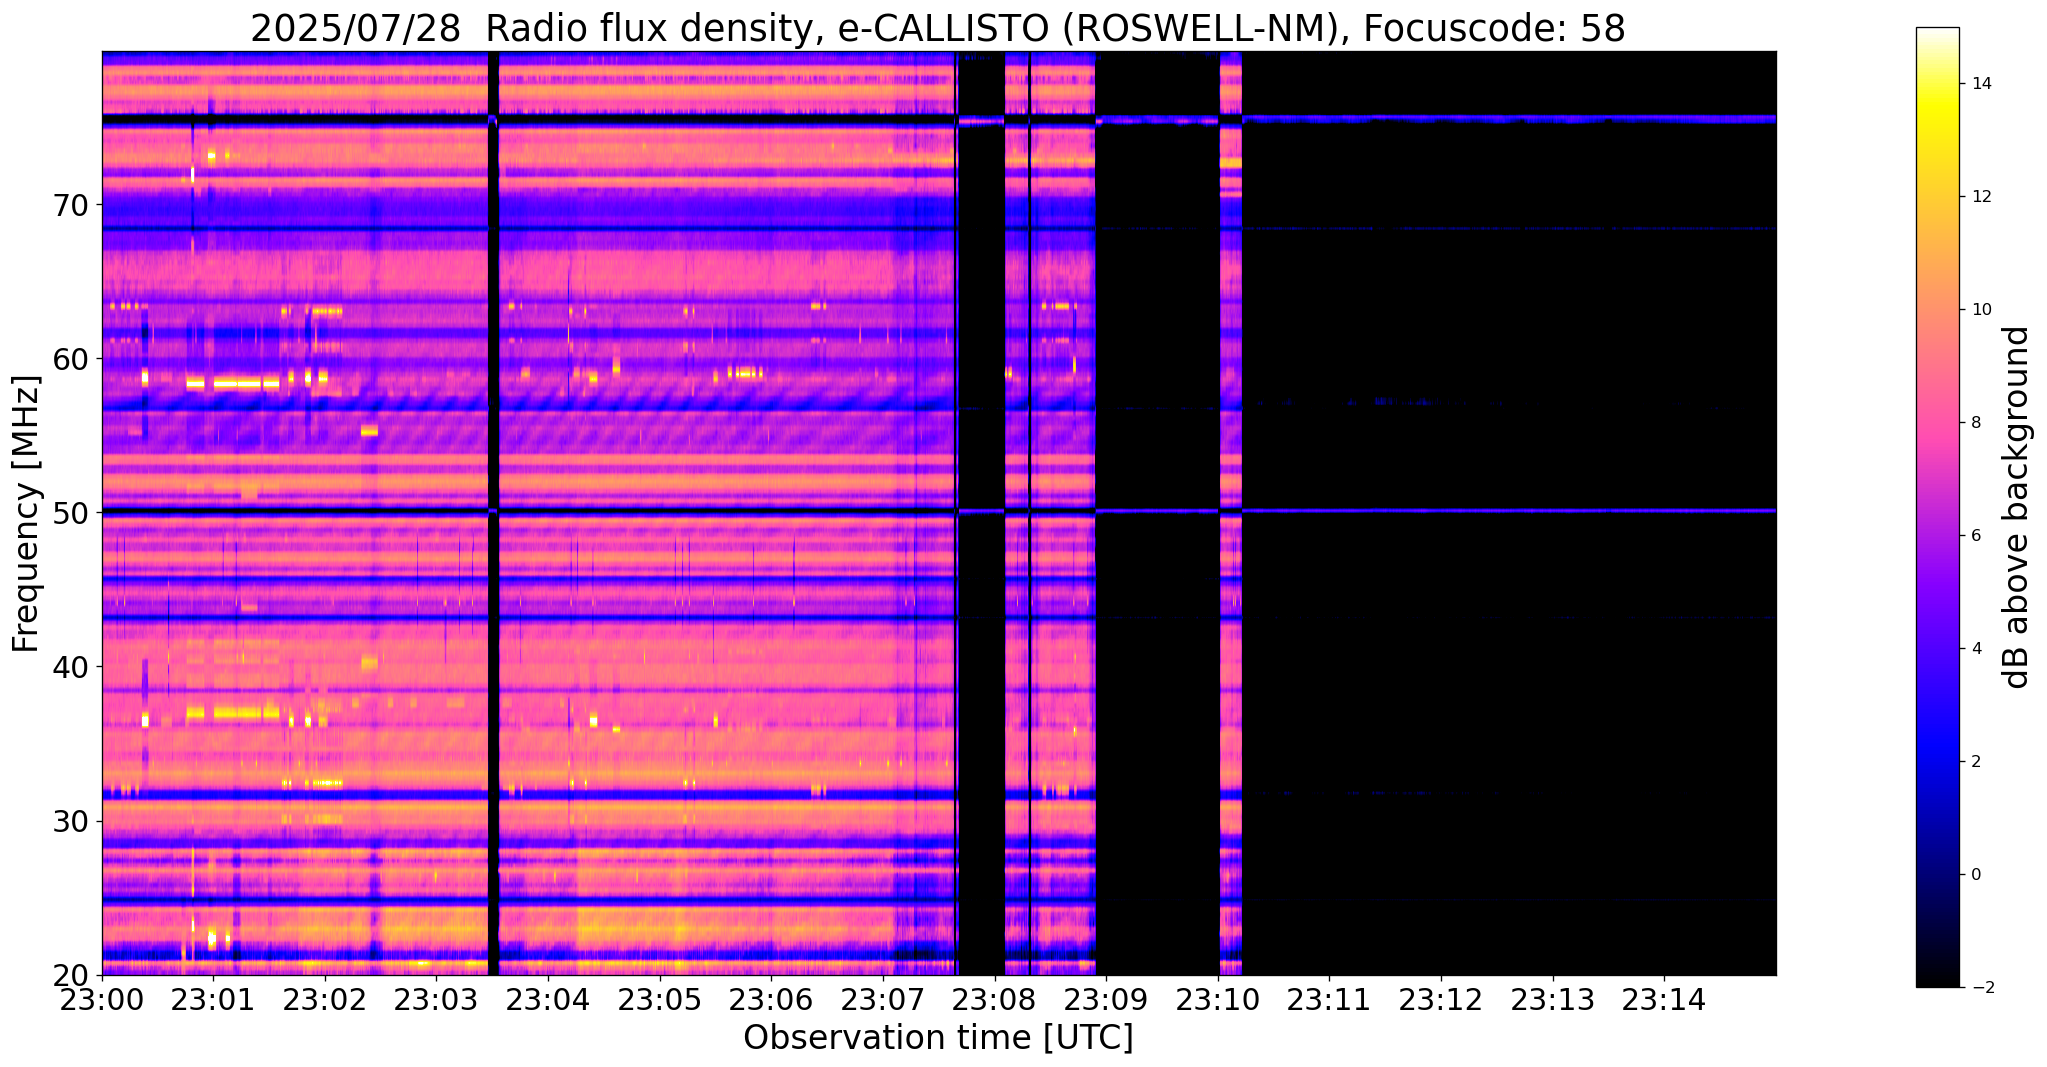
Task: Click the 23:04 time tick label
Action: pos(548,999)
